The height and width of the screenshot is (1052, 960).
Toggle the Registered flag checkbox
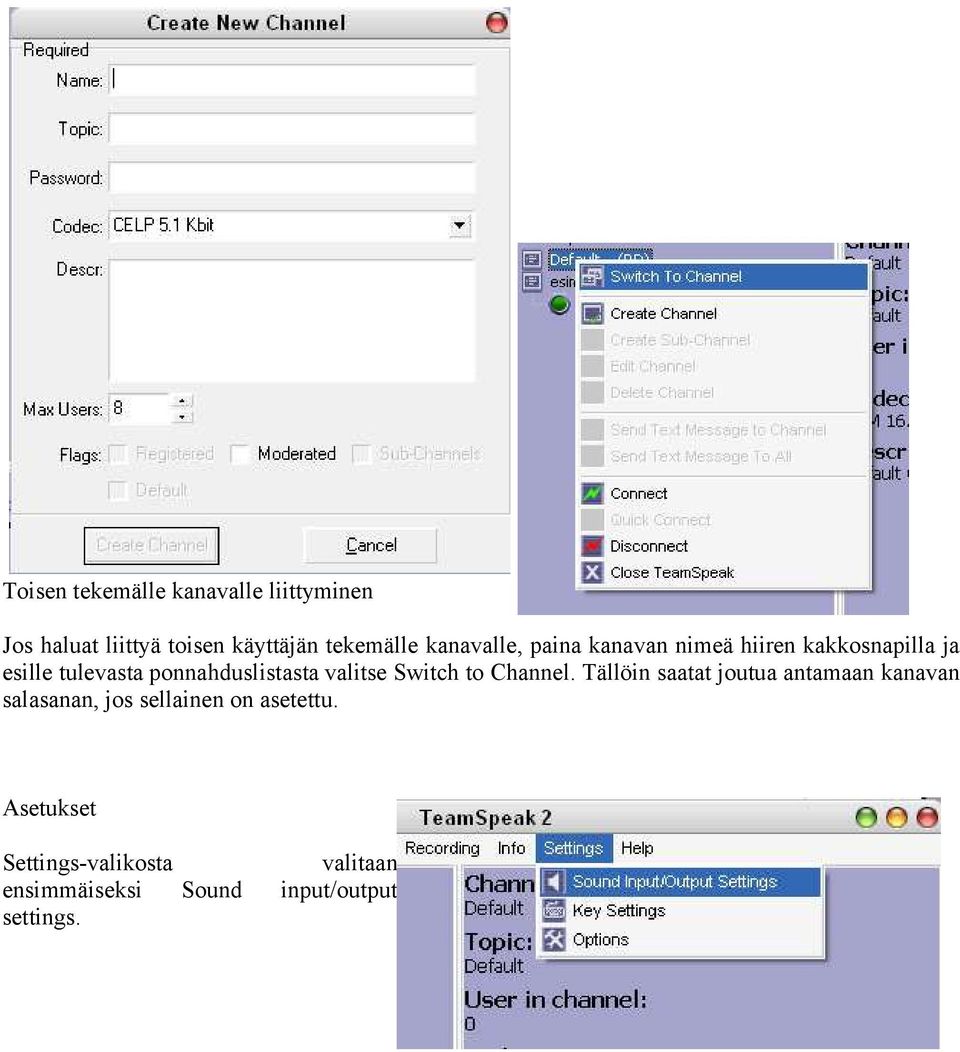click(x=118, y=454)
